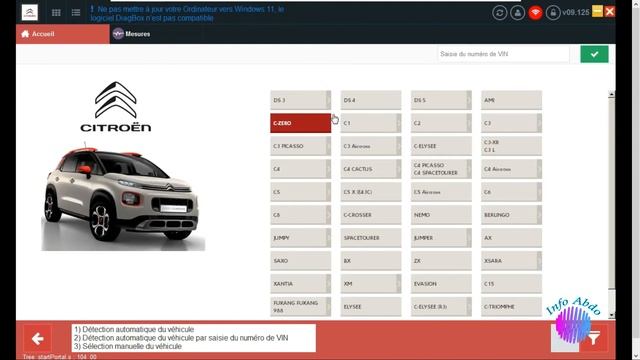This screenshot has height=360, width=640.
Task: Click the round user icon in the top bar
Action: [x=517, y=13]
